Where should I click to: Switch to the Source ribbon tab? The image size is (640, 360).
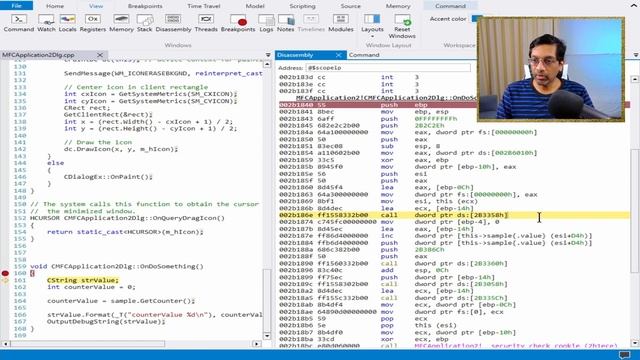coord(351,6)
